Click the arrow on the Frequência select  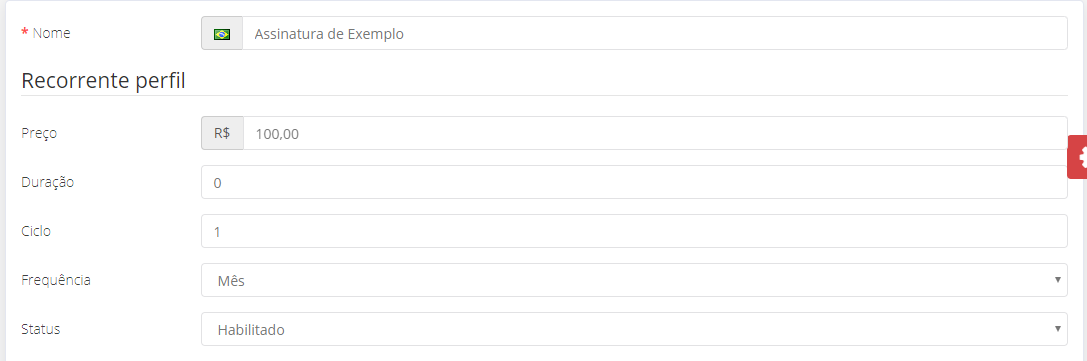coord(1058,280)
